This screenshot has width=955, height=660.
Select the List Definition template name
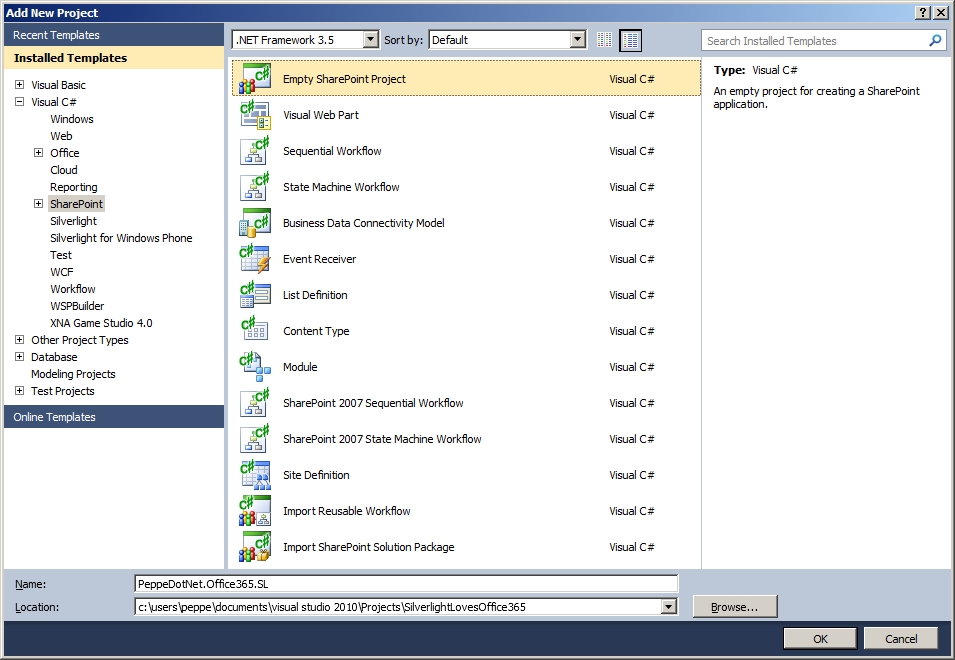[315, 295]
